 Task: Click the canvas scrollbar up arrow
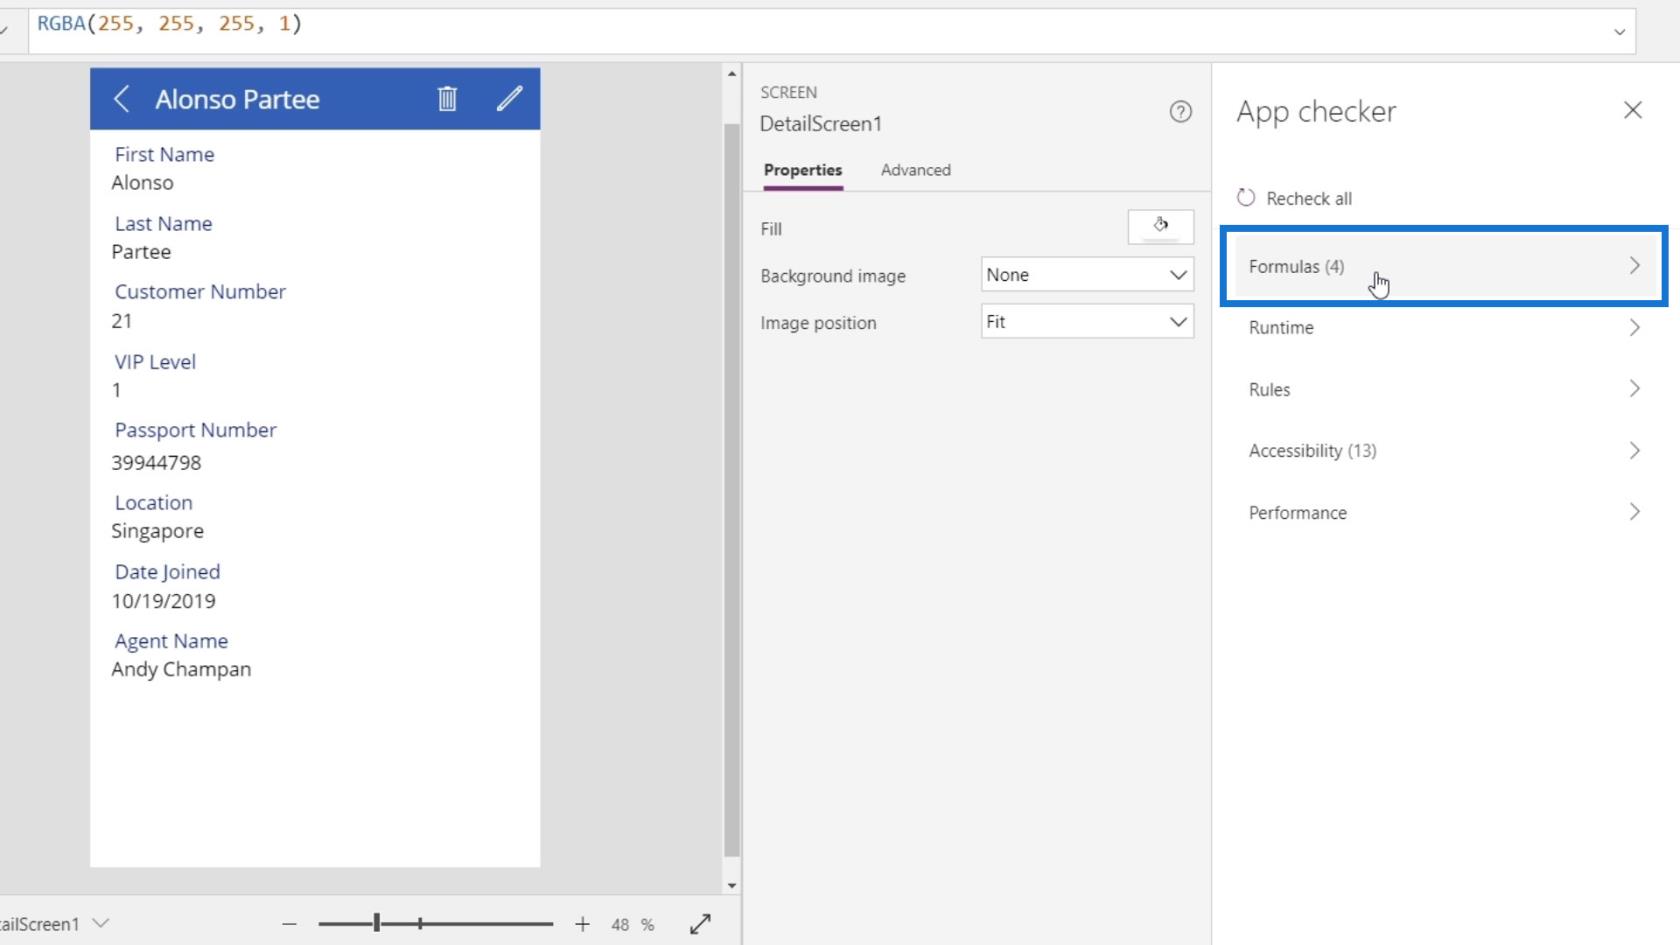pos(732,74)
